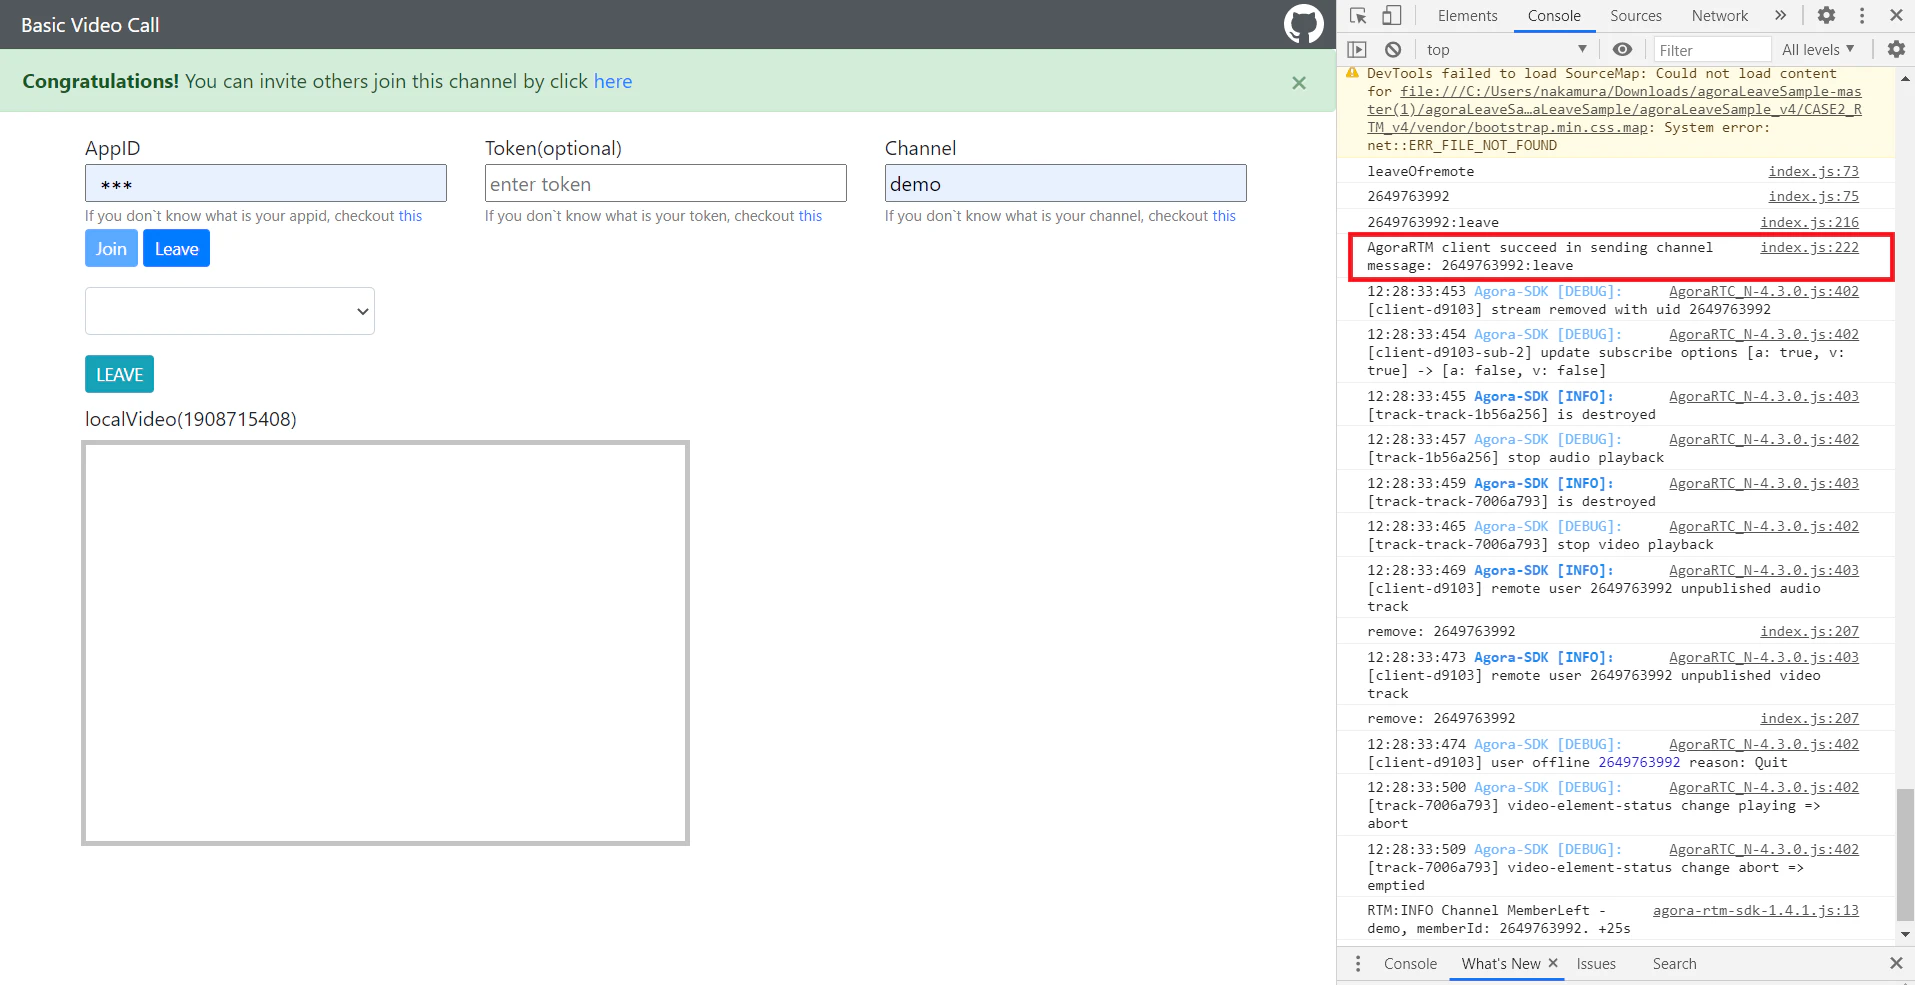This screenshot has height=985, width=1915.
Task: Click the Channel input field
Action: (1065, 184)
